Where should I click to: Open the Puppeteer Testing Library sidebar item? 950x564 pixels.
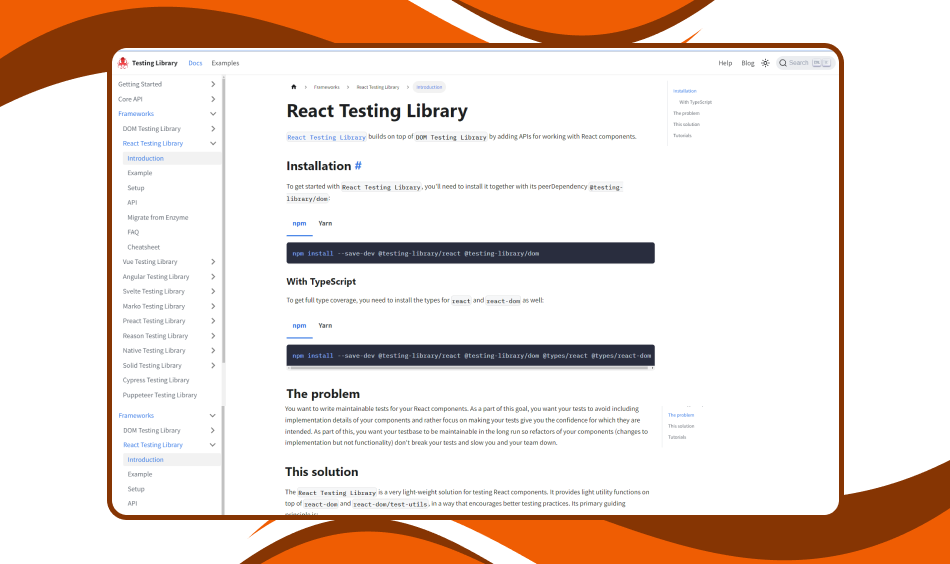160,395
